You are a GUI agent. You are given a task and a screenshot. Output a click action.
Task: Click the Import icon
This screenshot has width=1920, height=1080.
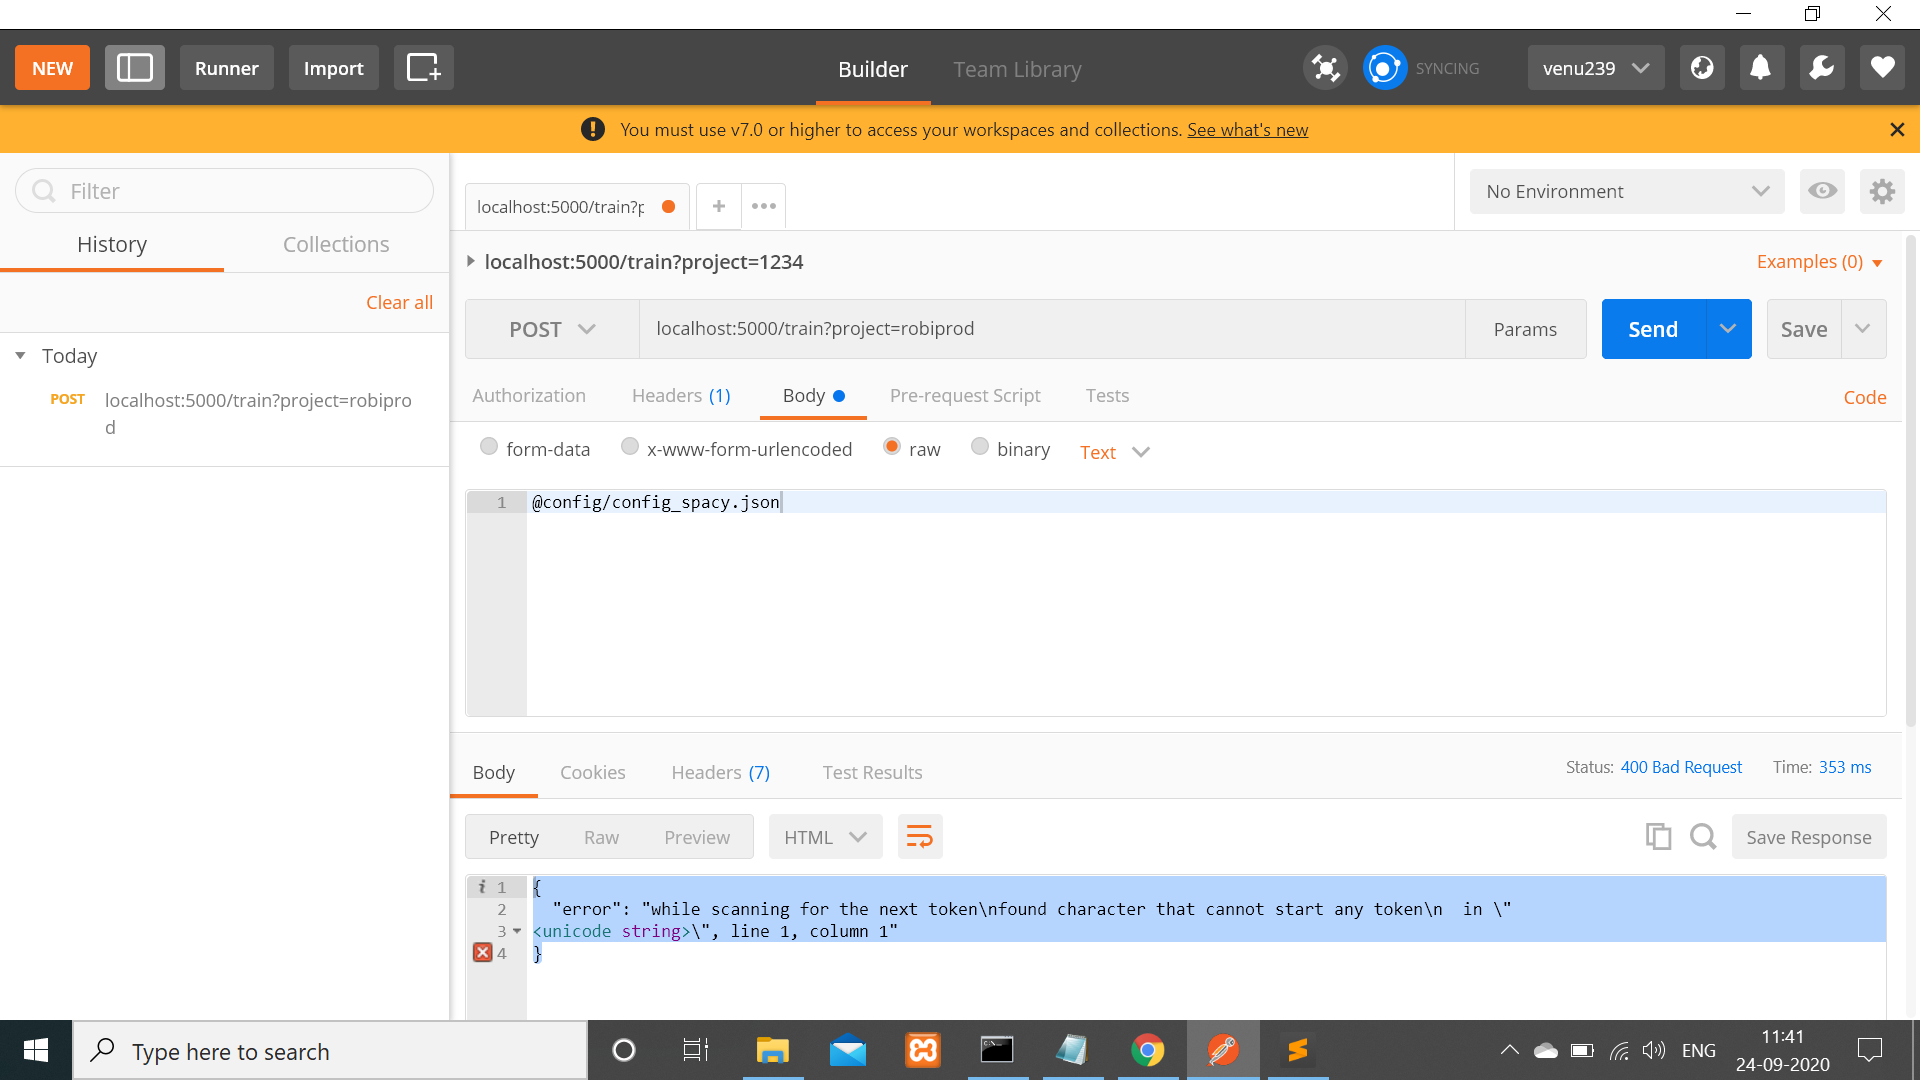click(333, 68)
